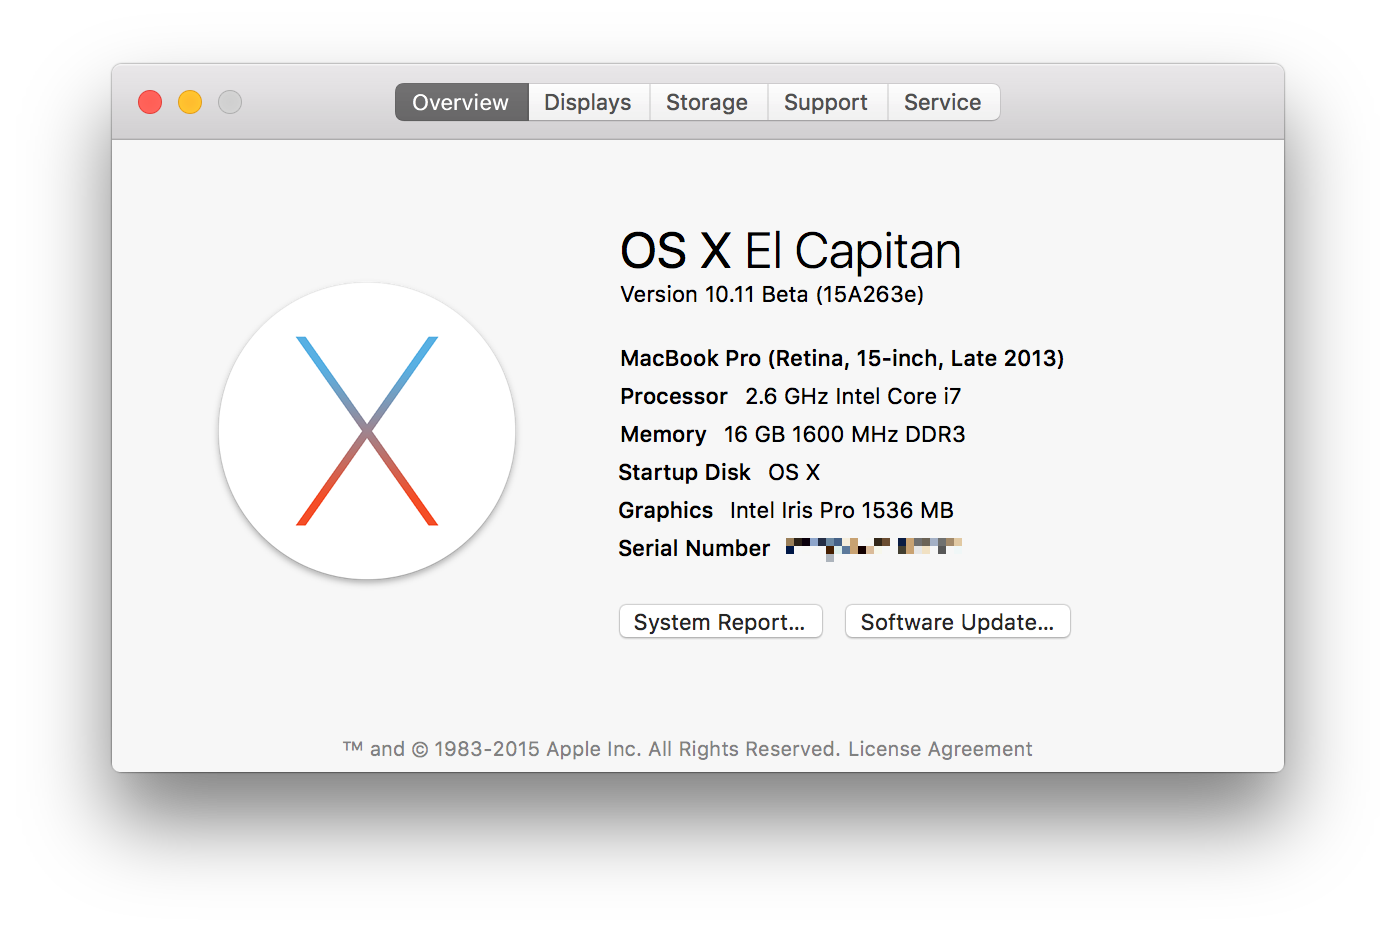Viewport: 1396px width, 932px height.
Task: Minimize the window with the yellow button
Action: (x=190, y=102)
